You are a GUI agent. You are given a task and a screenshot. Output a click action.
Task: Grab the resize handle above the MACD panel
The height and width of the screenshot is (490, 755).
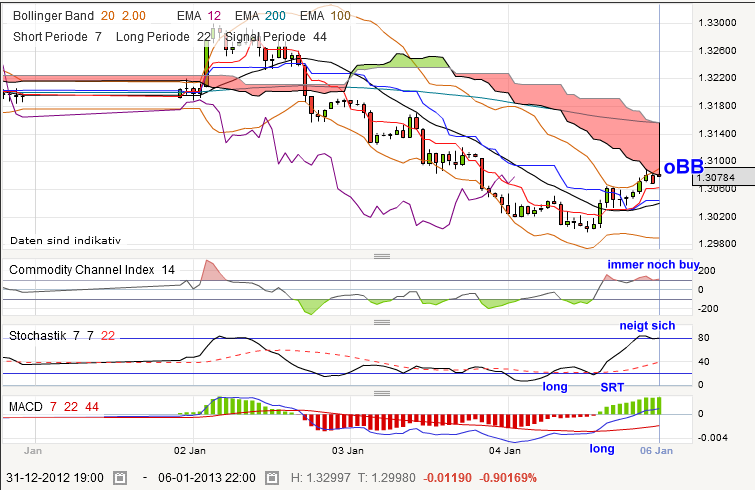pyautogui.click(x=382, y=393)
